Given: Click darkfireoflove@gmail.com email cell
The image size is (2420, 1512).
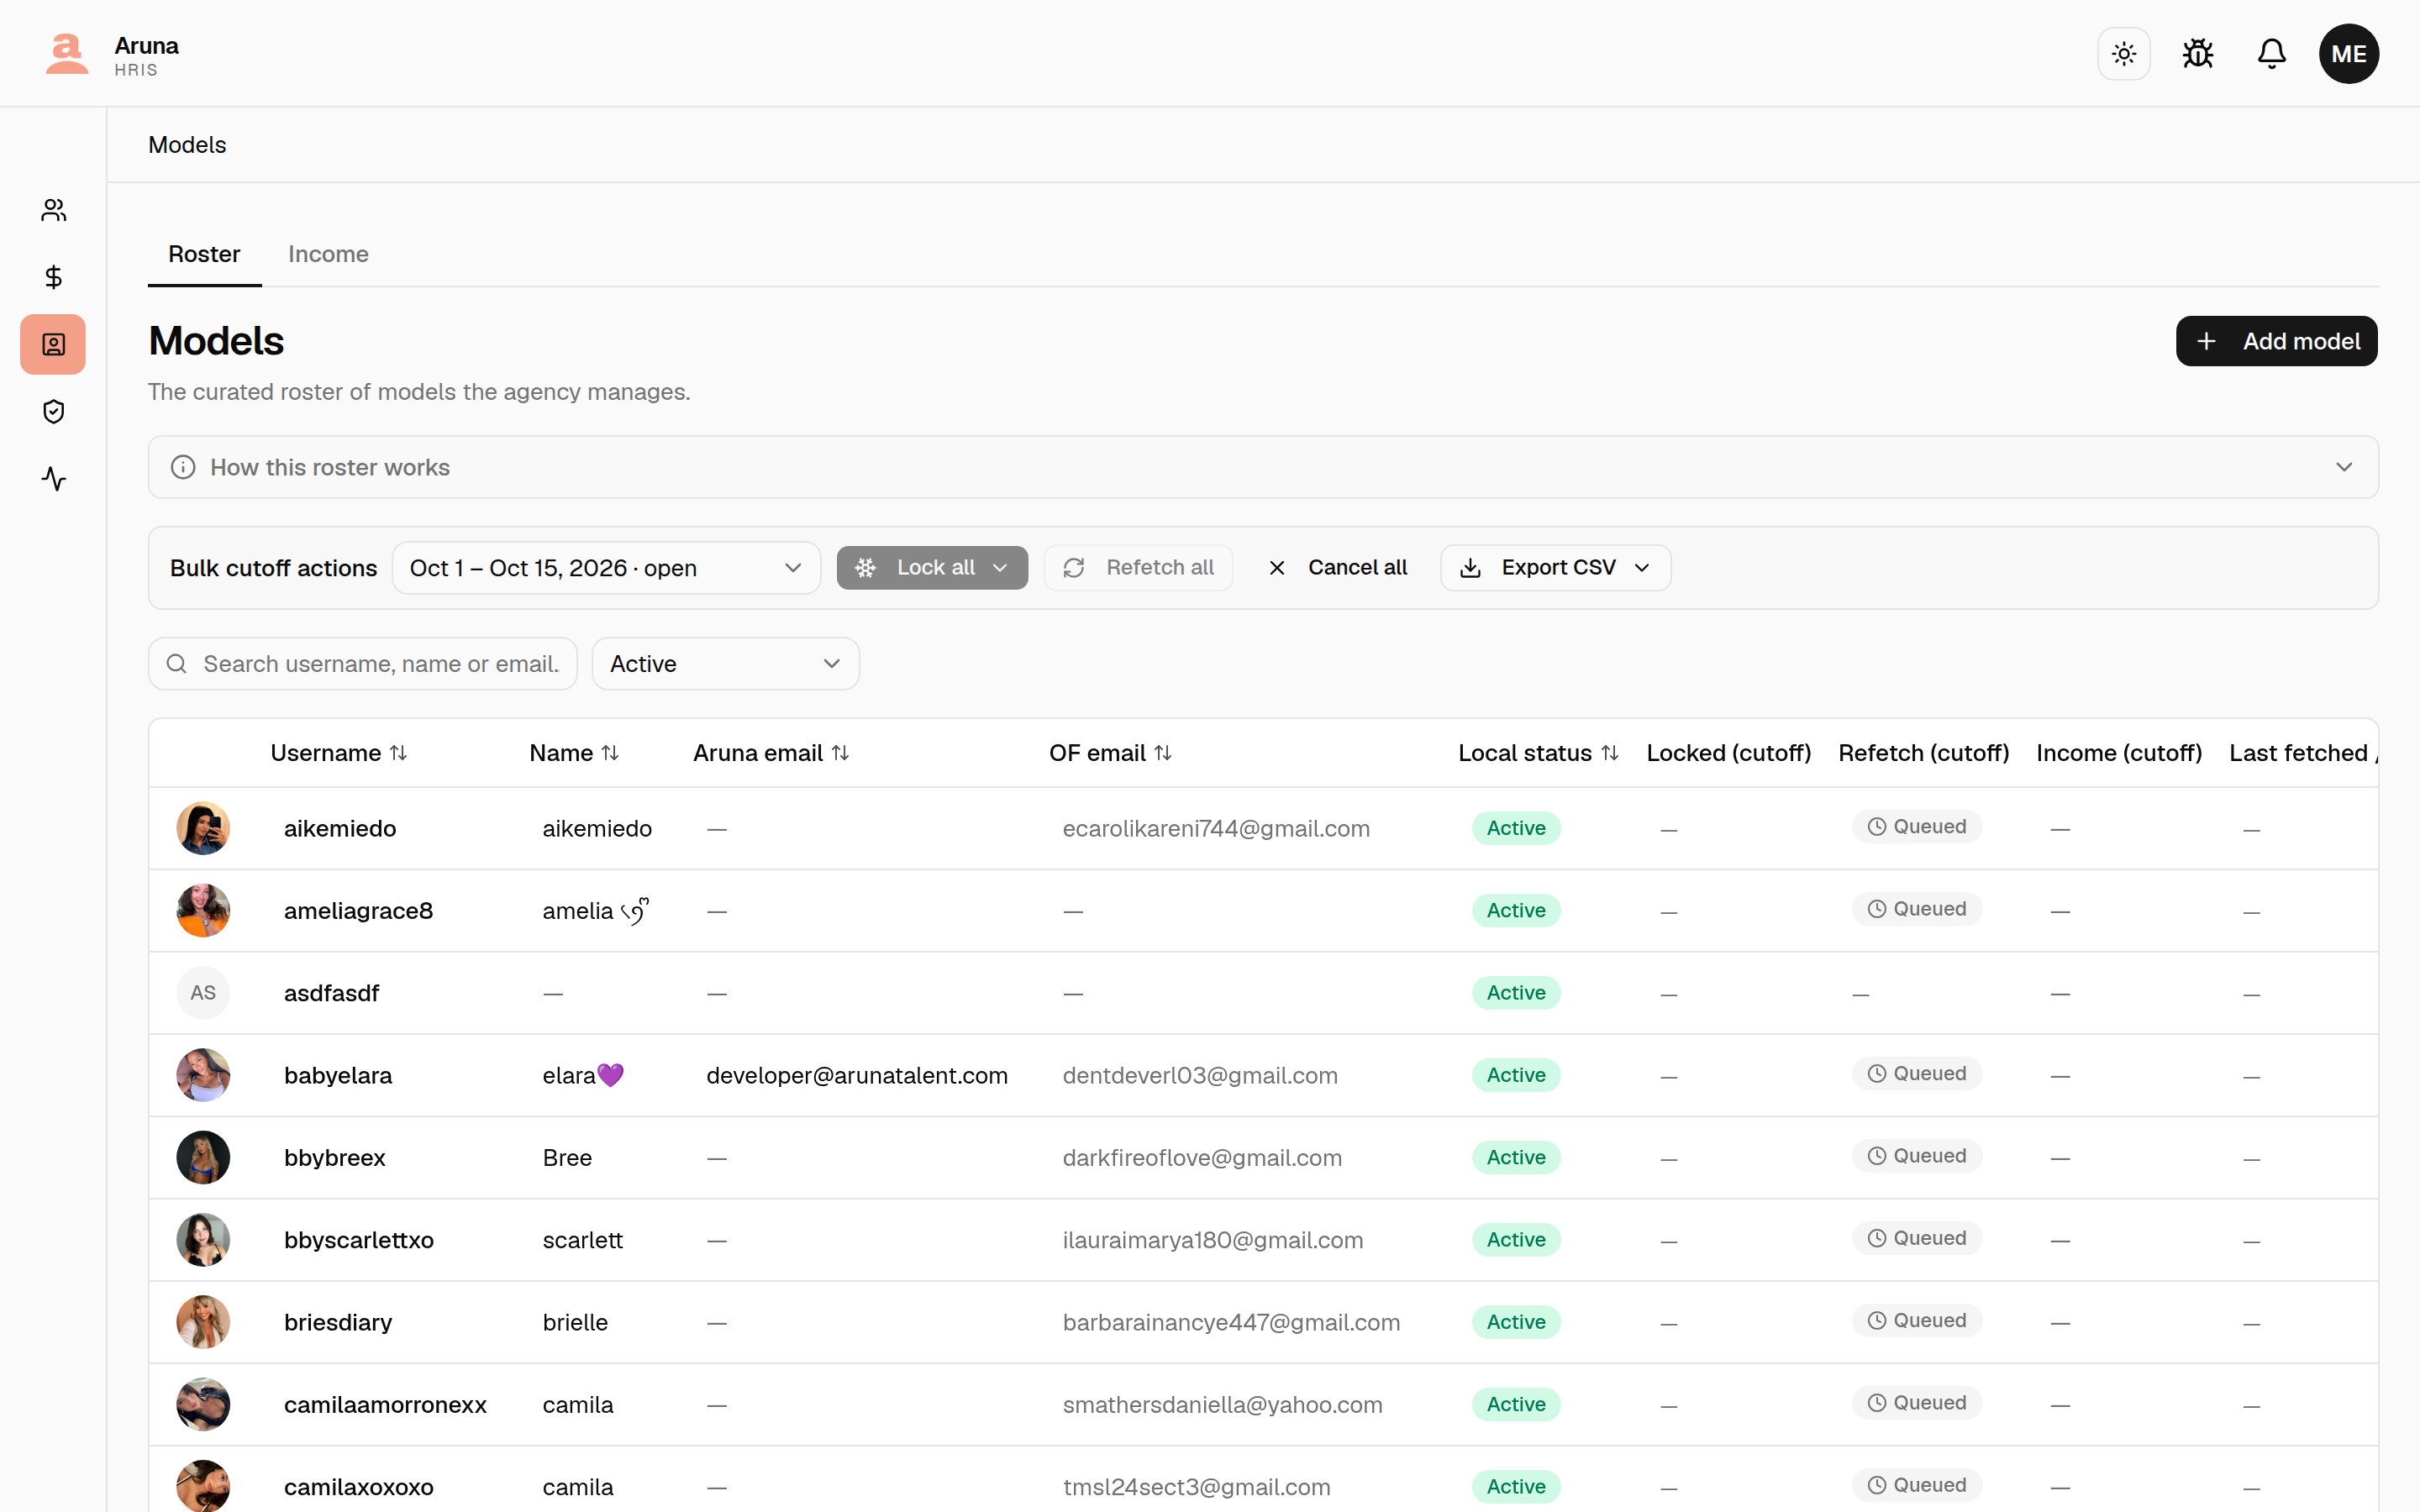Looking at the screenshot, I should (x=1202, y=1158).
